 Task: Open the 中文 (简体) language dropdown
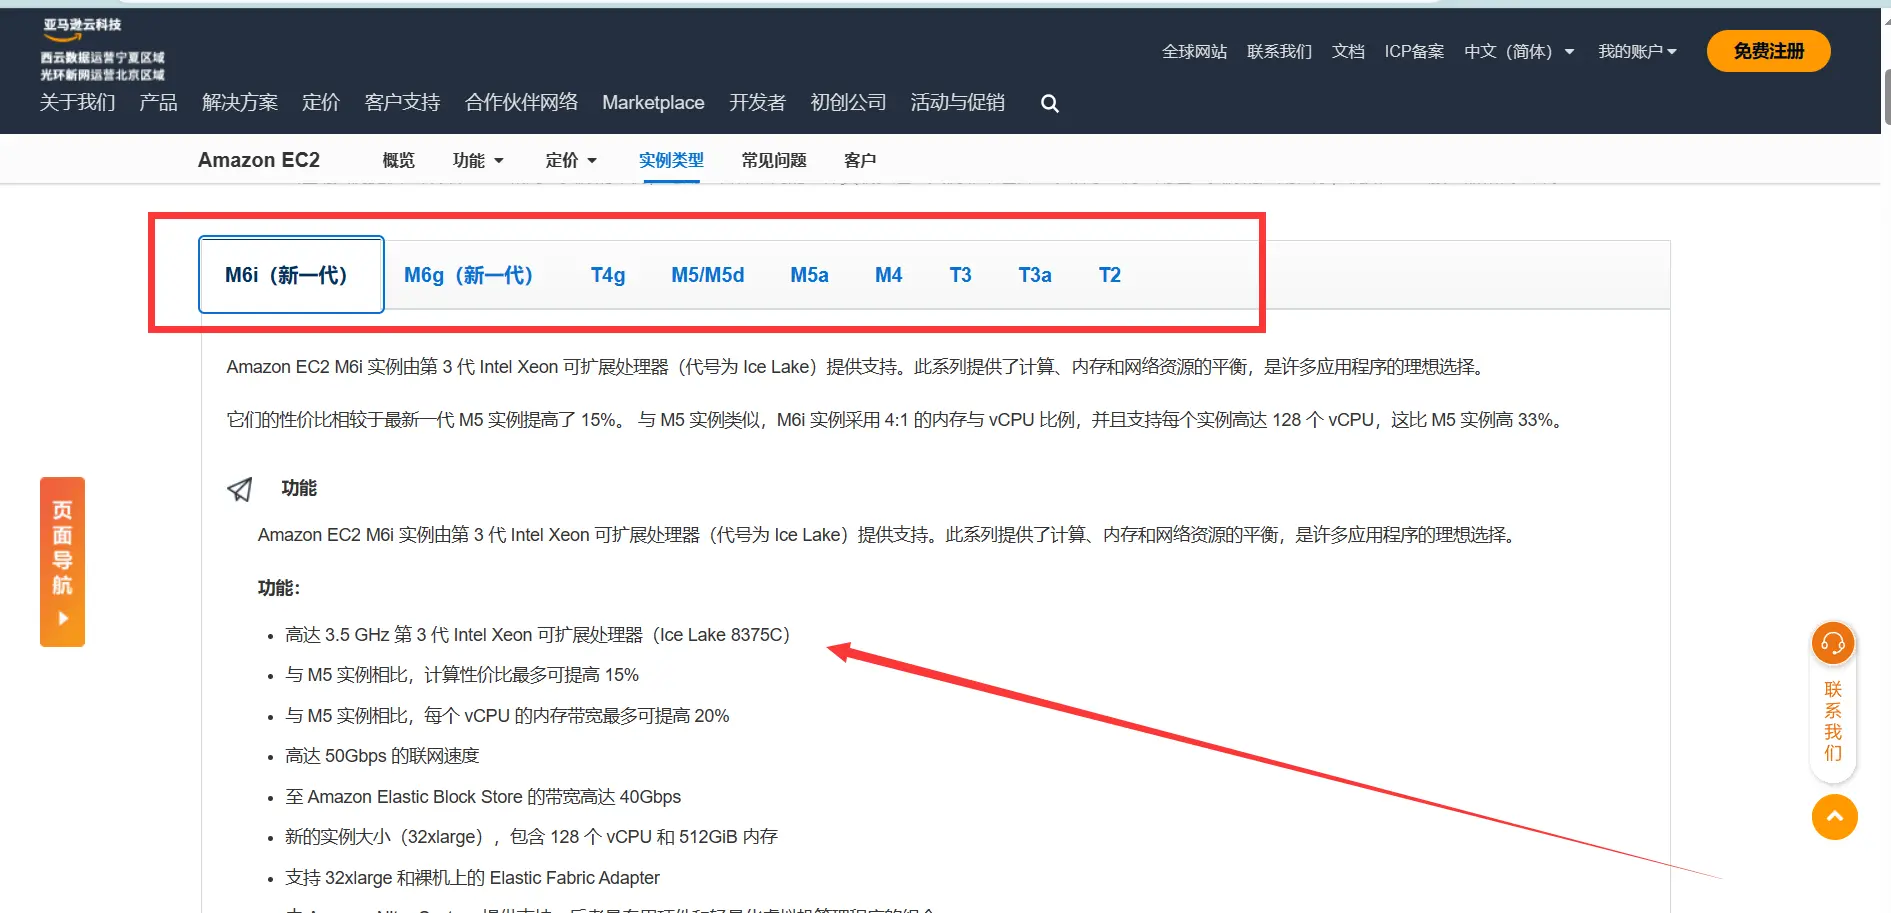[x=1519, y=51]
